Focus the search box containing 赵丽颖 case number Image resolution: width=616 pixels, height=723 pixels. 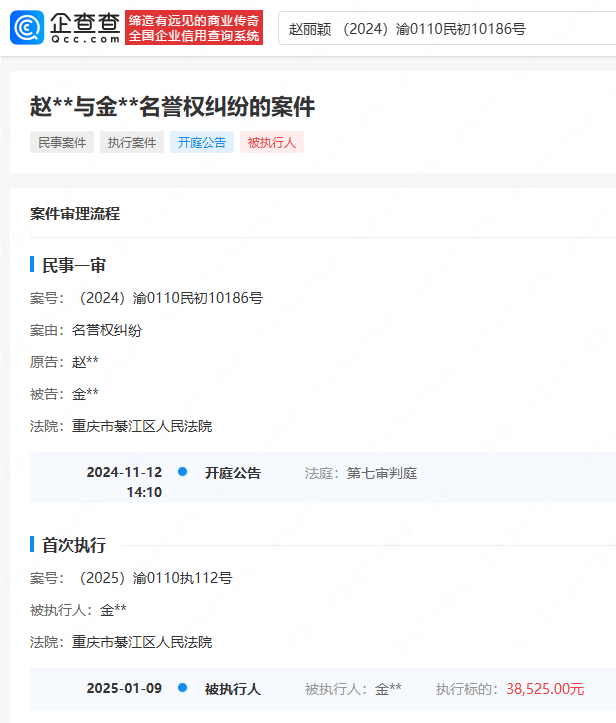pos(447,29)
